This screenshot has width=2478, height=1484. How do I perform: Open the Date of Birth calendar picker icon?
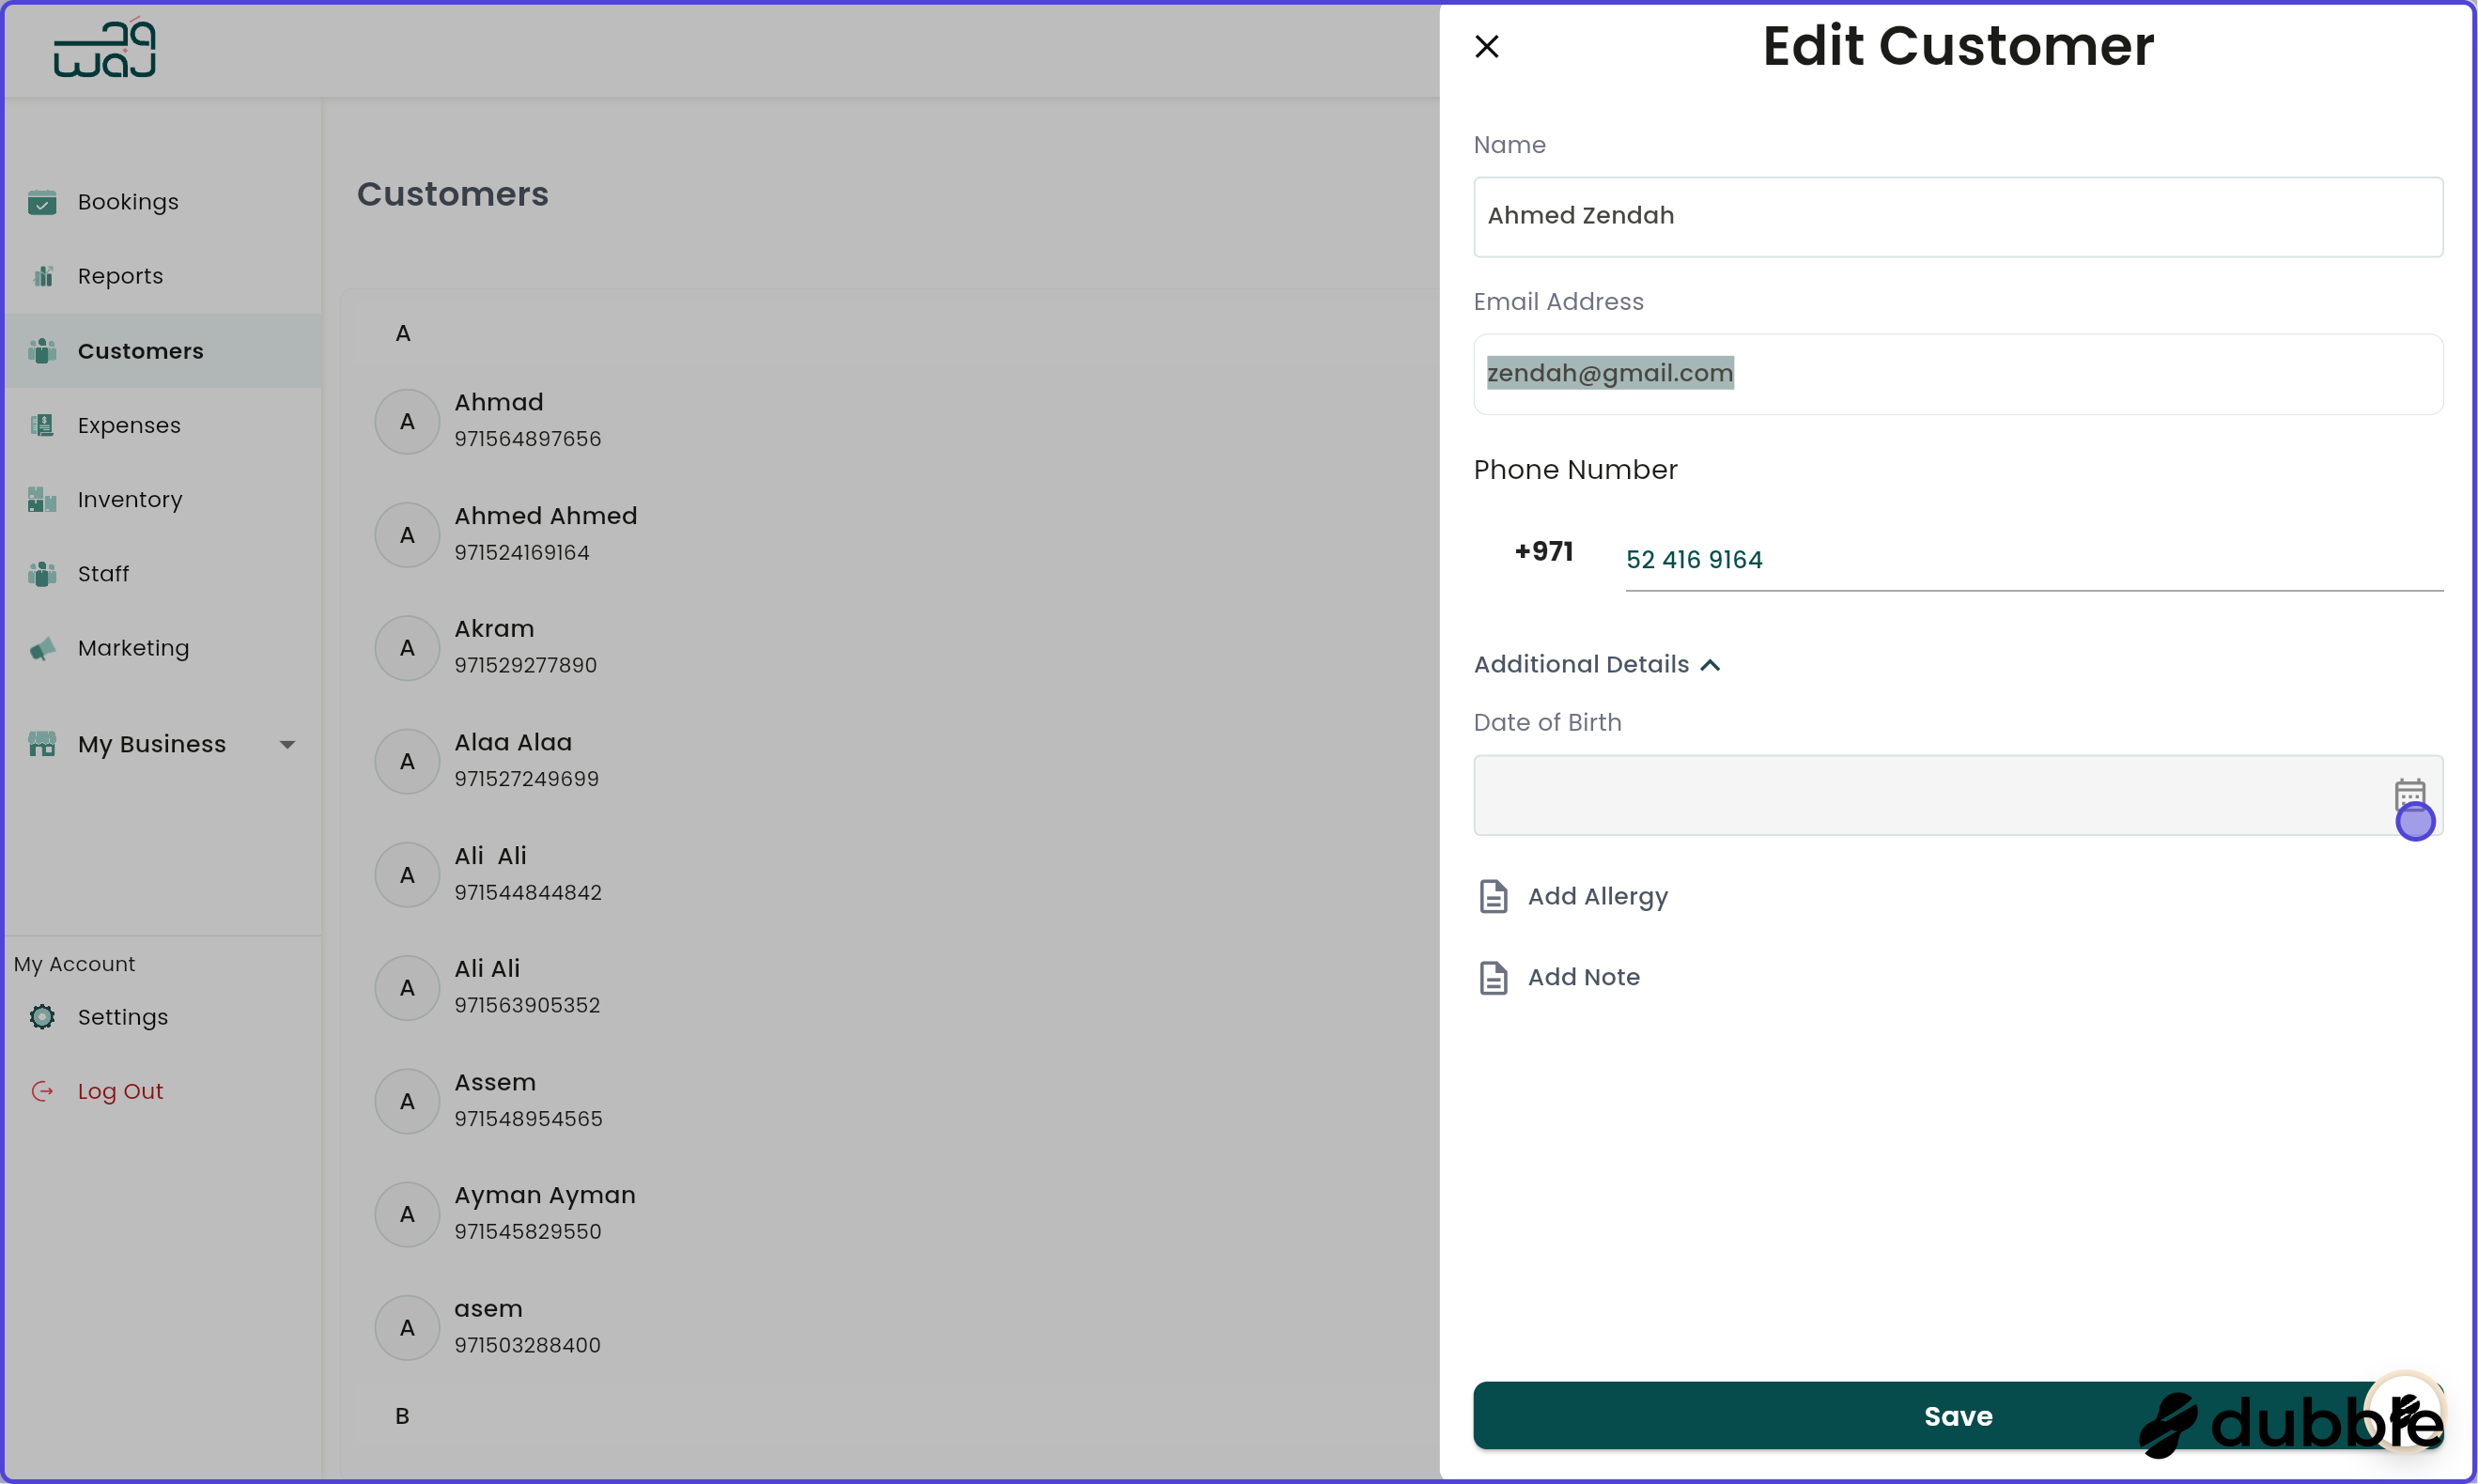click(2410, 793)
